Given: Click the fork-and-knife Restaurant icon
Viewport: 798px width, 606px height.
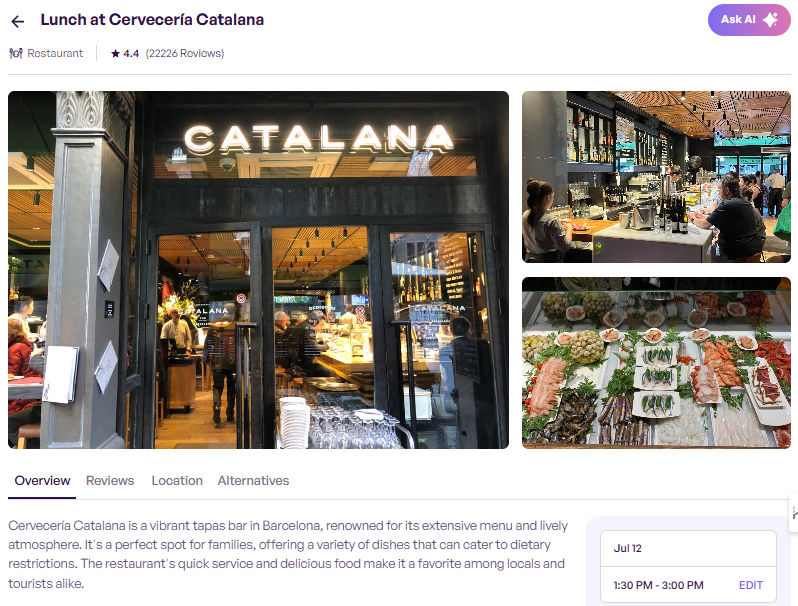Looking at the screenshot, I should (x=16, y=53).
